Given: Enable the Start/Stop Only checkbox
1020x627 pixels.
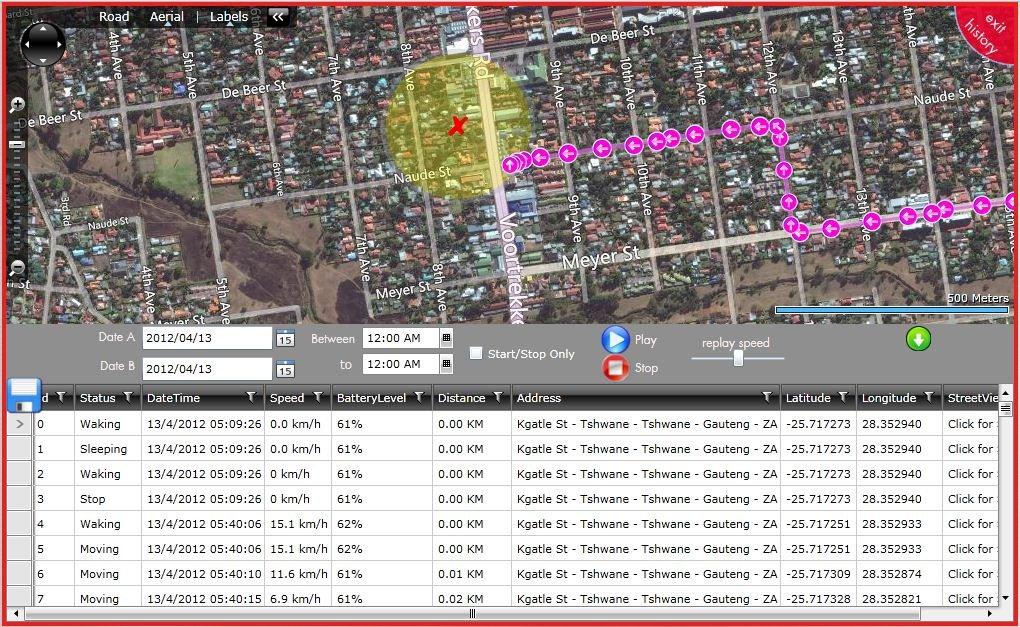Looking at the screenshot, I should pyautogui.click(x=477, y=353).
